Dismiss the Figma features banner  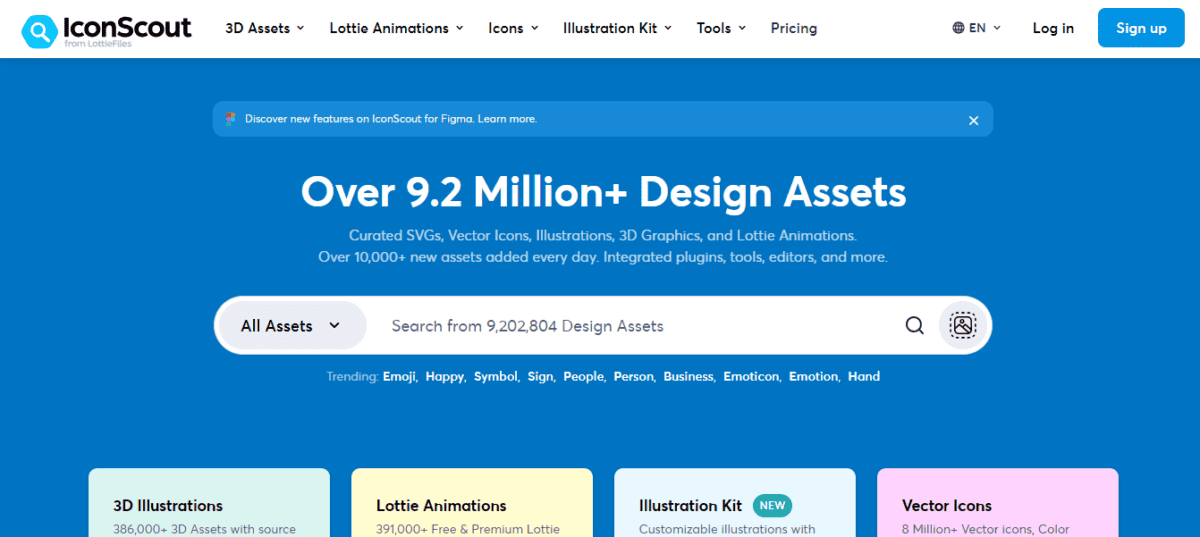pos(973,120)
